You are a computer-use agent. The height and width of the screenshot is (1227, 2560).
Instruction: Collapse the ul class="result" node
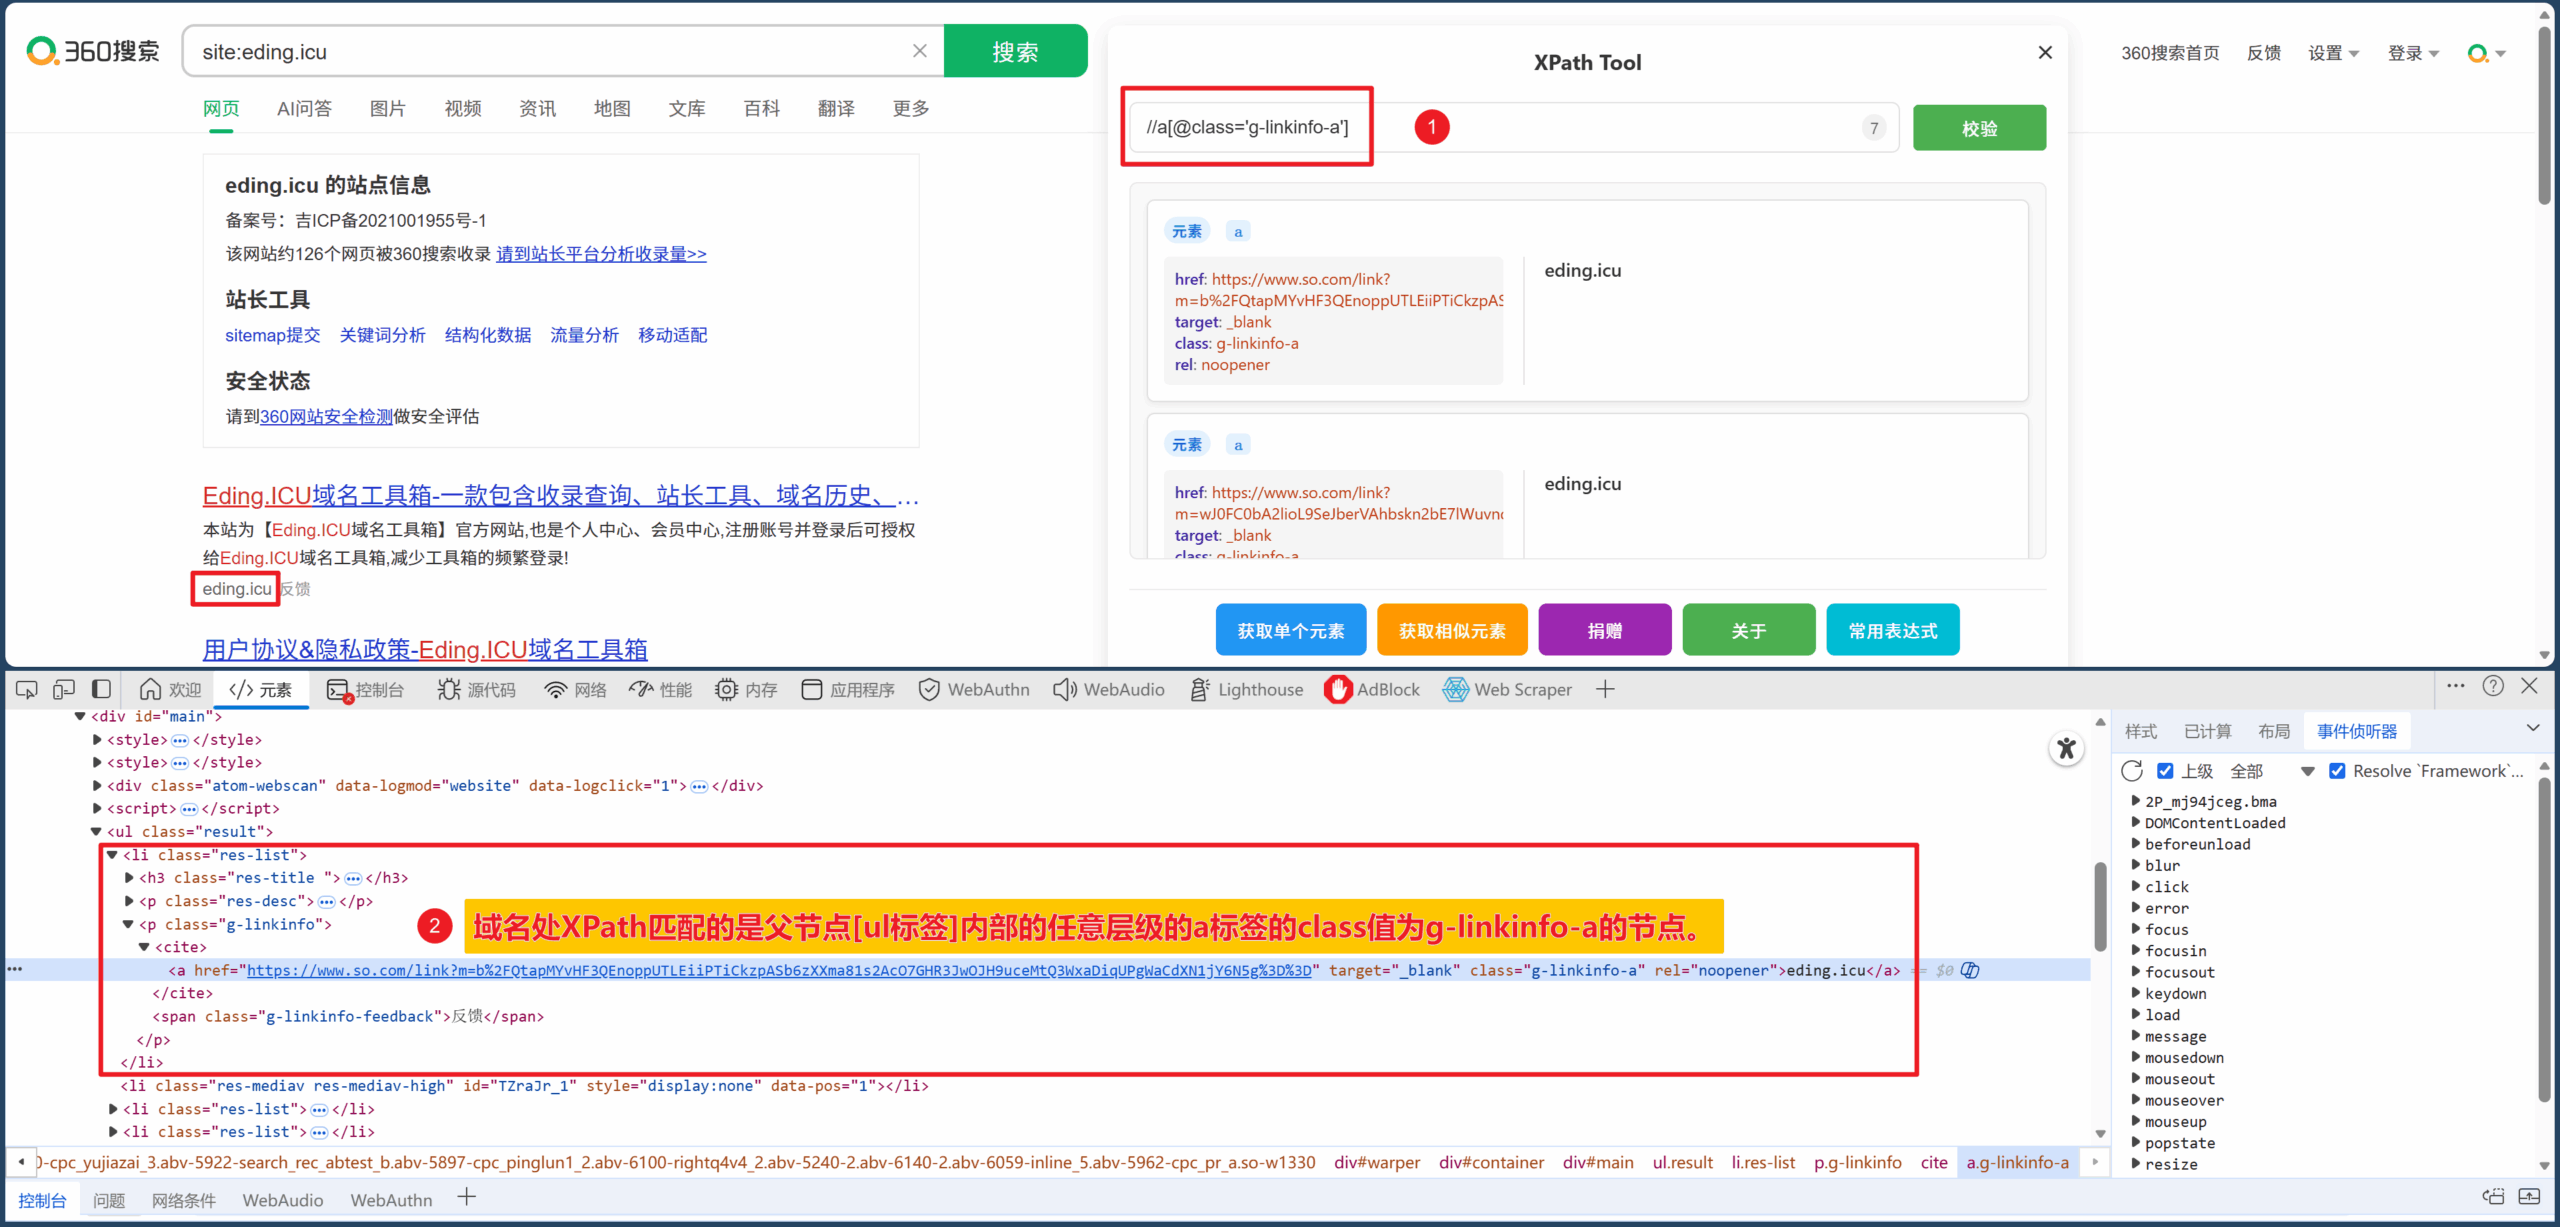click(x=96, y=832)
